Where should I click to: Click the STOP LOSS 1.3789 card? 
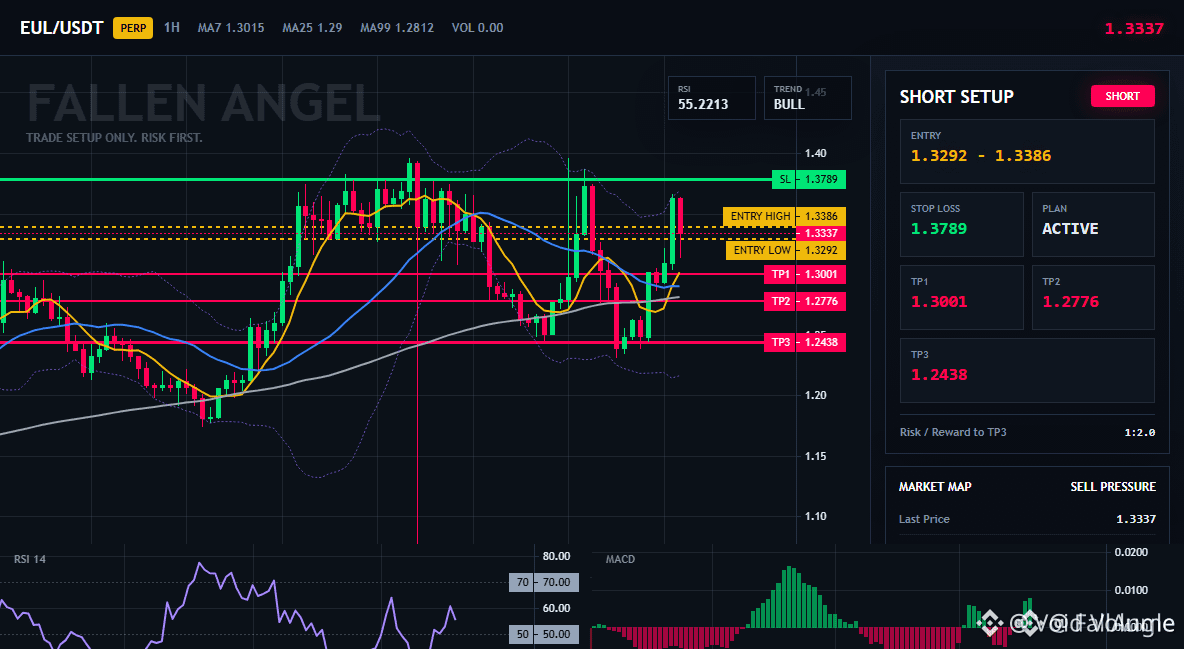(x=961, y=224)
